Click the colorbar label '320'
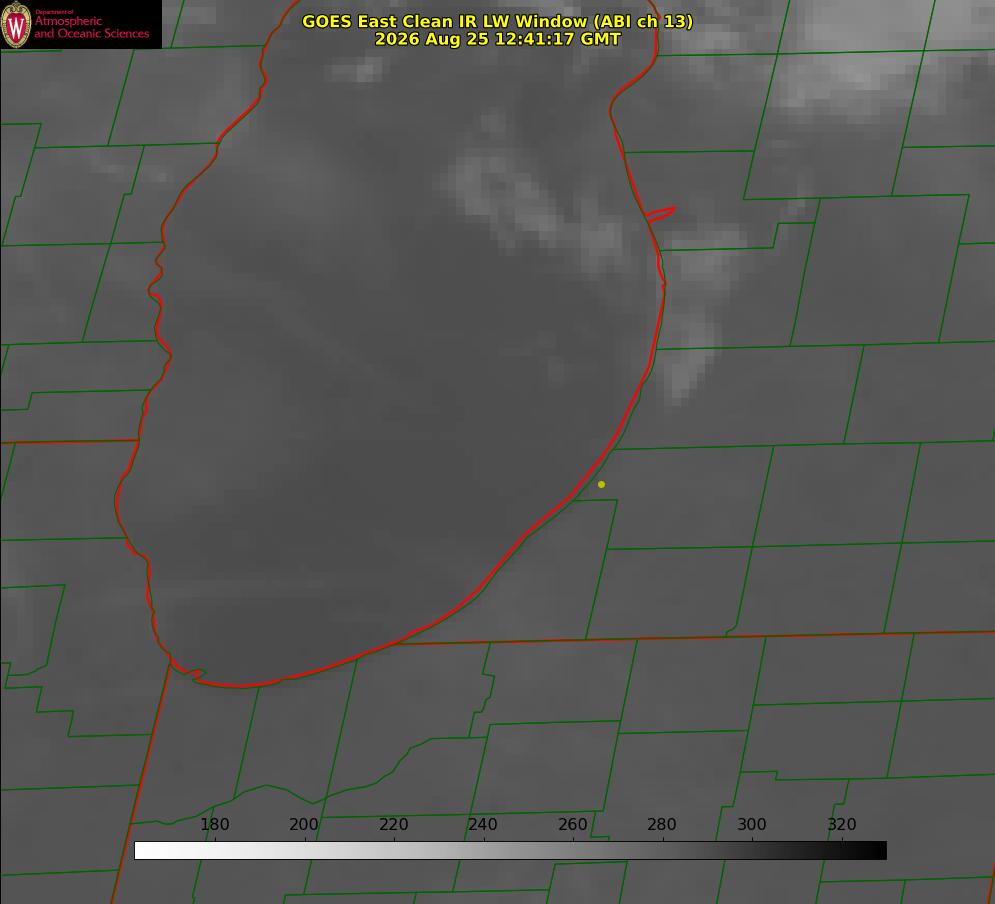Image resolution: width=995 pixels, height=904 pixels. coord(841,824)
